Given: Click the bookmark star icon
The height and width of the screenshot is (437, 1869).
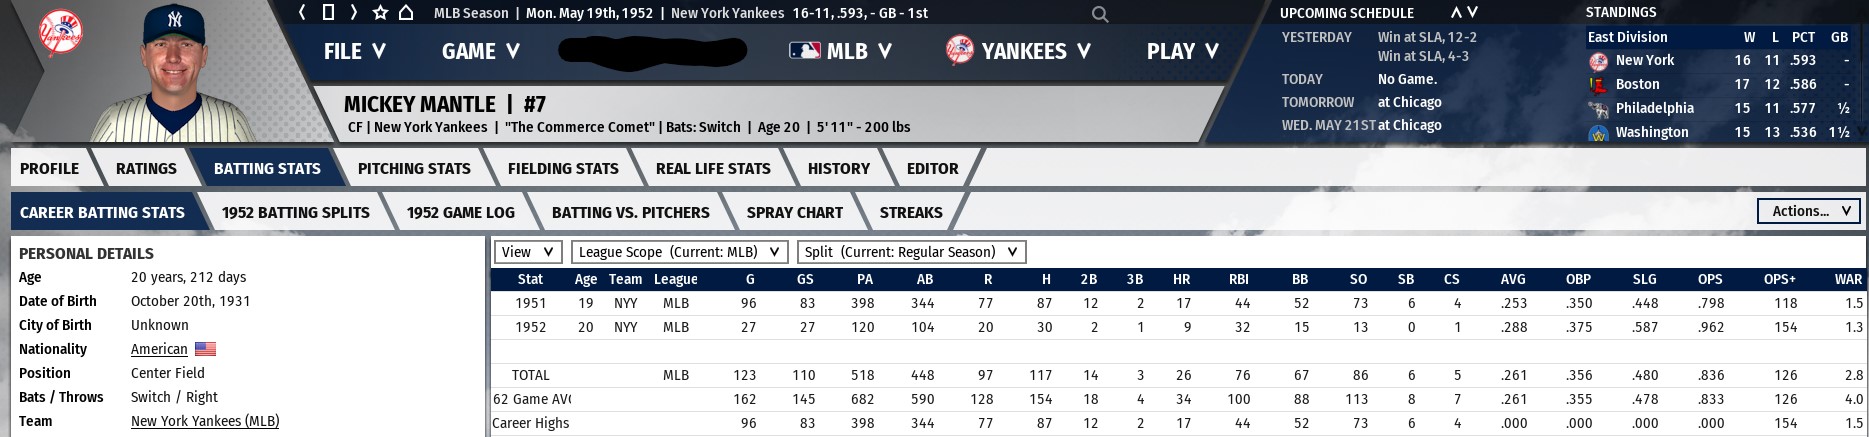Looking at the screenshot, I should 380,13.
